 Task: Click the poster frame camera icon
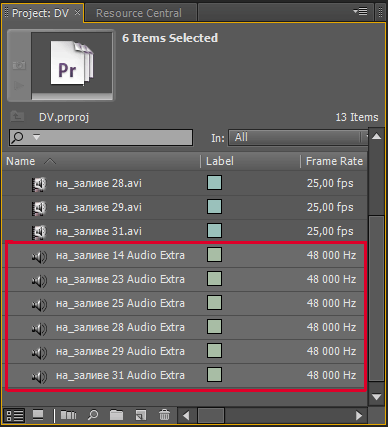pos(19,65)
